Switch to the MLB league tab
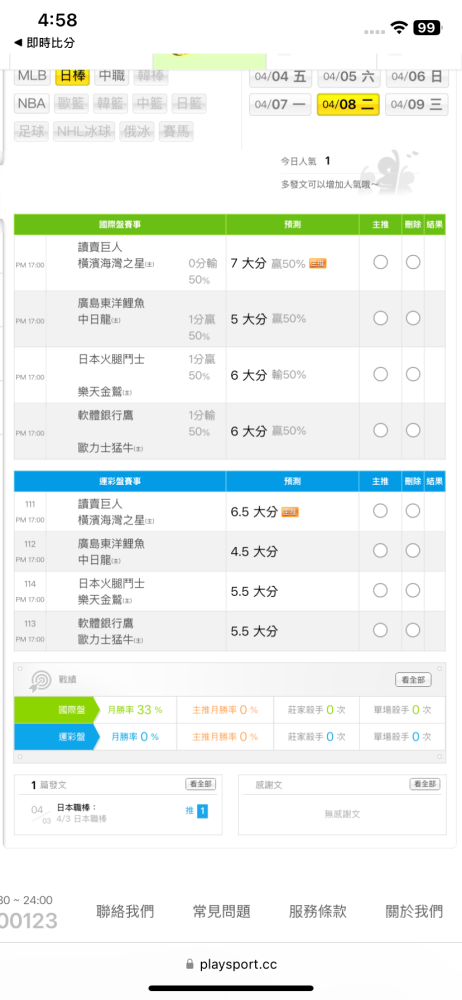 coord(33,76)
